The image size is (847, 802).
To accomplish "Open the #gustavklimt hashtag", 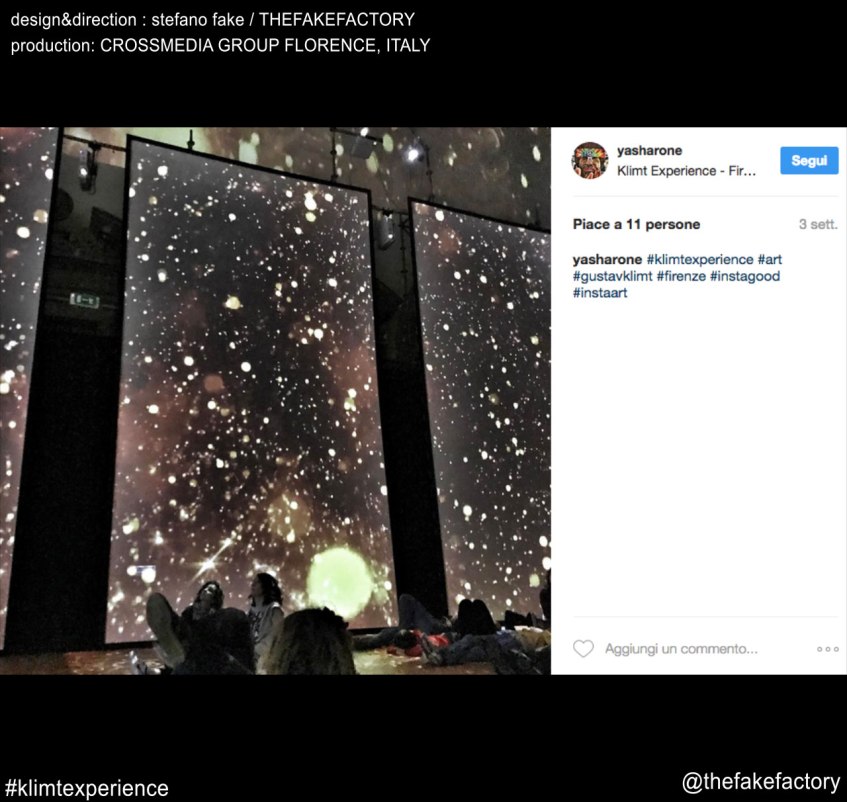I will [613, 276].
